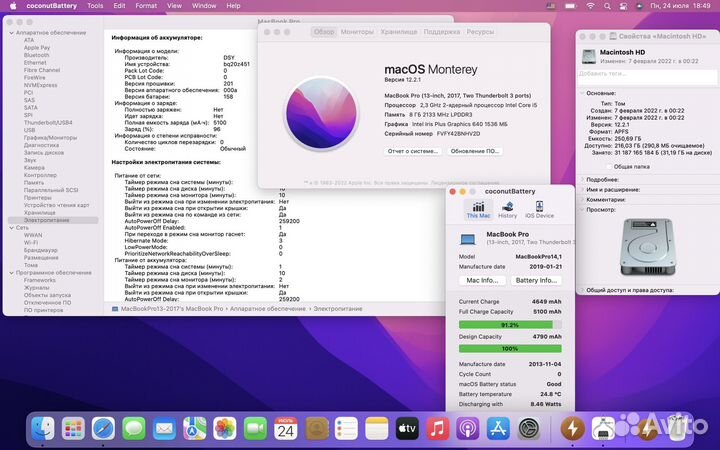Select Bluetooth in the sidebar
Screen dimensions: 720x450
(x=36, y=55)
